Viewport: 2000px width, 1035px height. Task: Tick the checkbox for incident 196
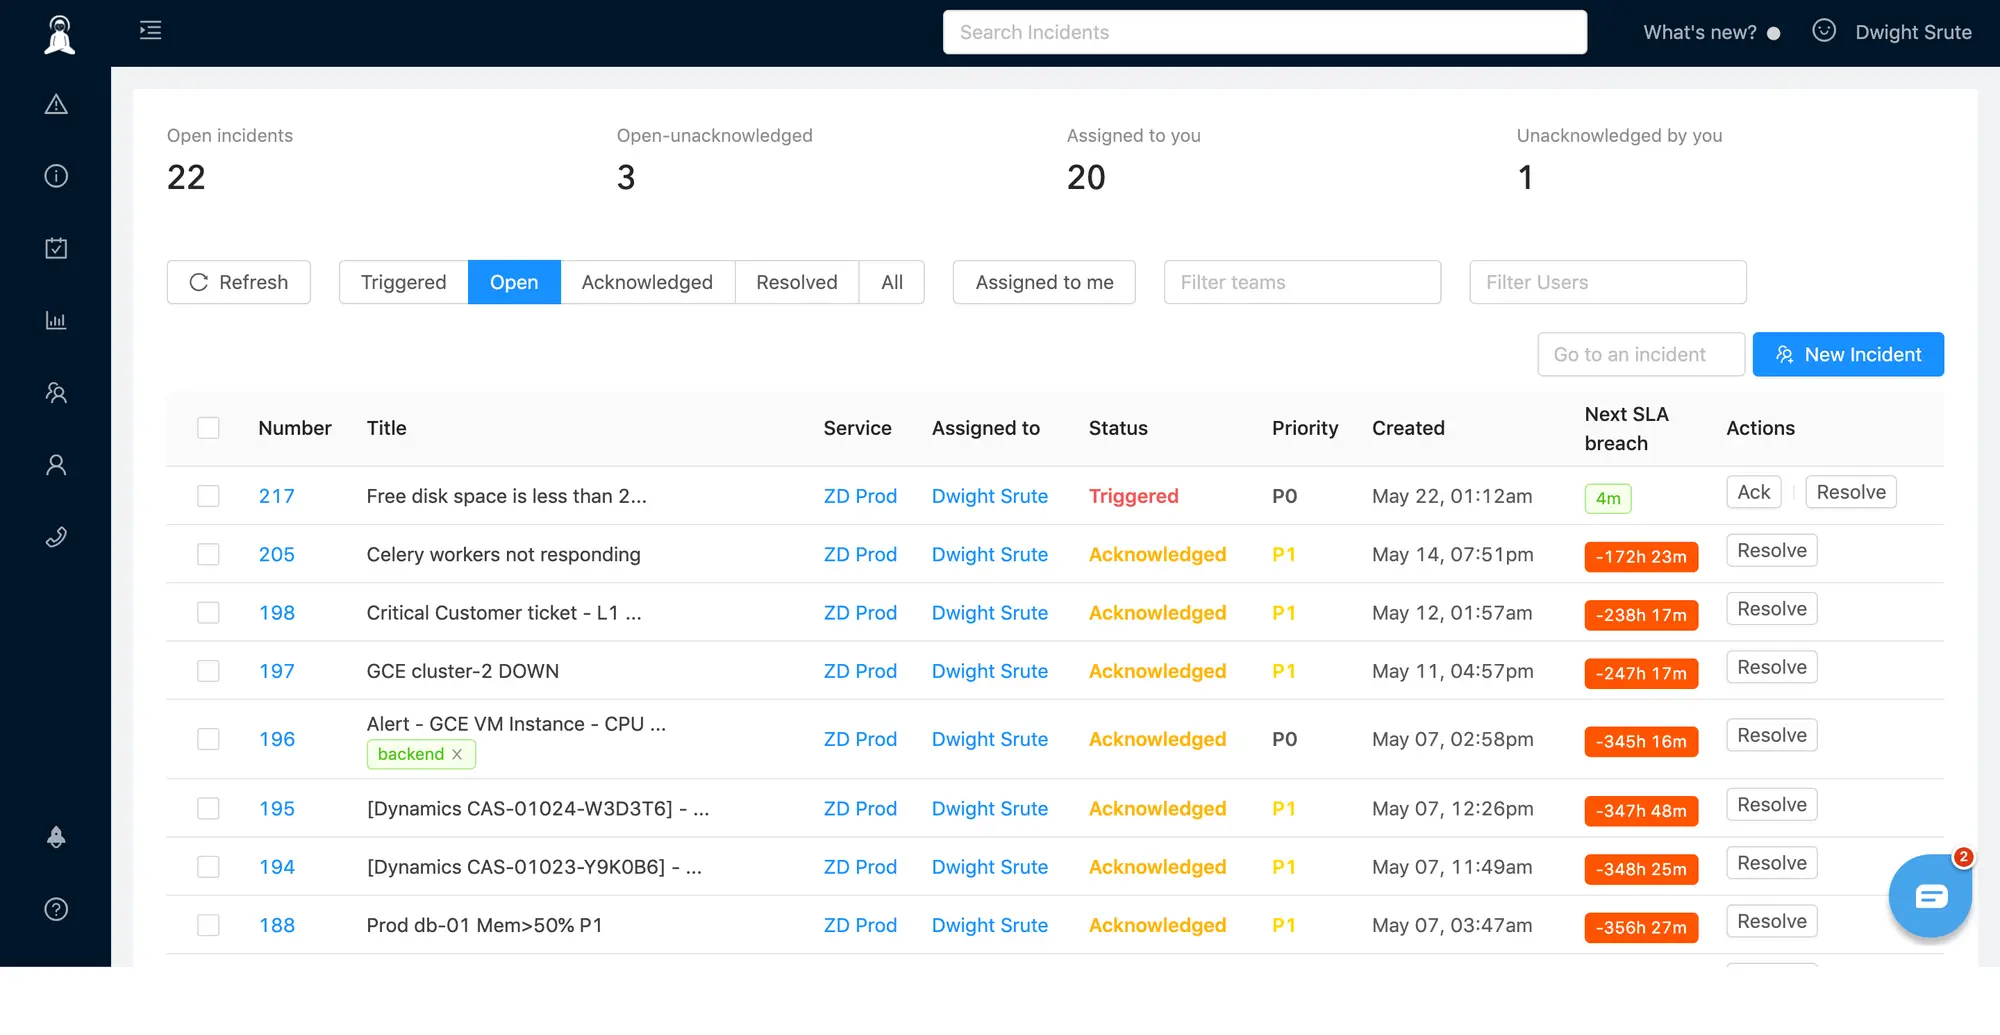click(x=208, y=739)
